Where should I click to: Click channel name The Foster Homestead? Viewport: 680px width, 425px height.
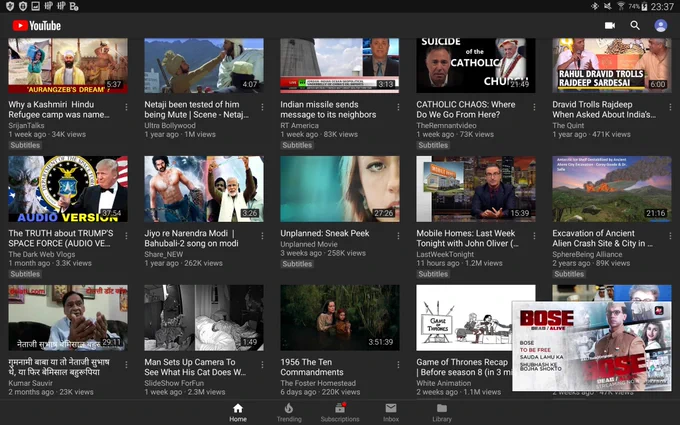coord(318,383)
